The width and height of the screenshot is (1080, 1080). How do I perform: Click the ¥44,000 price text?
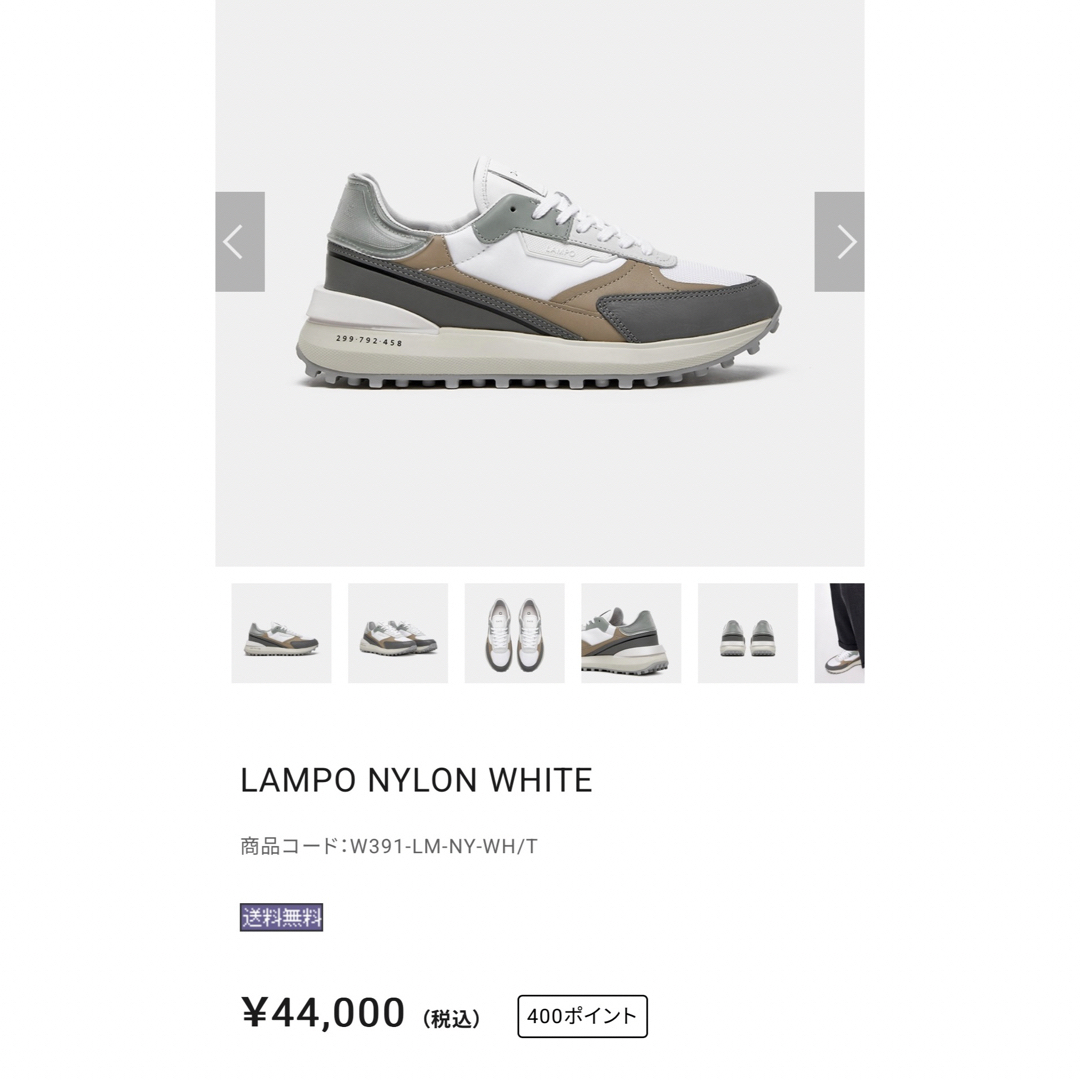tap(322, 1012)
